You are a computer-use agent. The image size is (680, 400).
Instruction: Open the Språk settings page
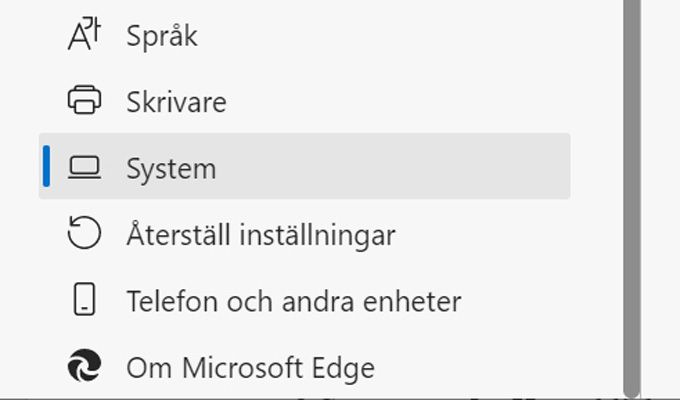(x=304, y=34)
